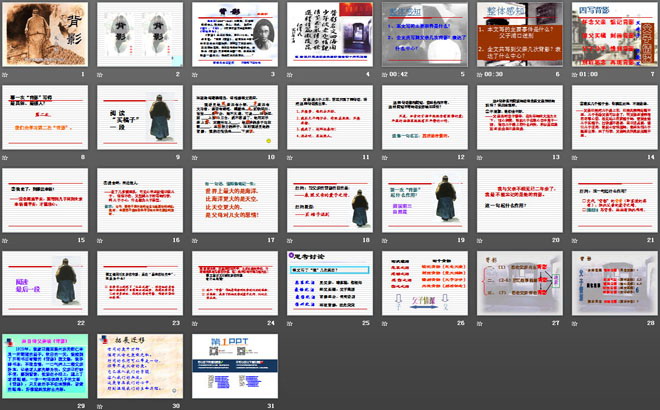Select slide 9 thumbnail with back-view figure
This screenshot has width=660, height=410.
(x=141, y=117)
